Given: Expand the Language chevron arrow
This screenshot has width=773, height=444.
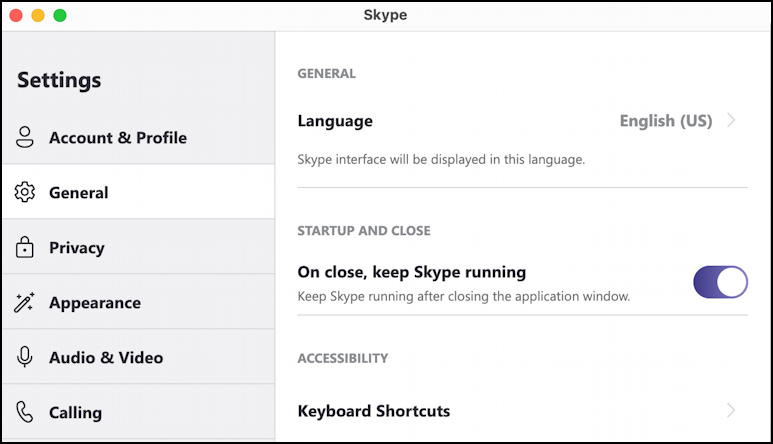Looking at the screenshot, I should point(731,121).
